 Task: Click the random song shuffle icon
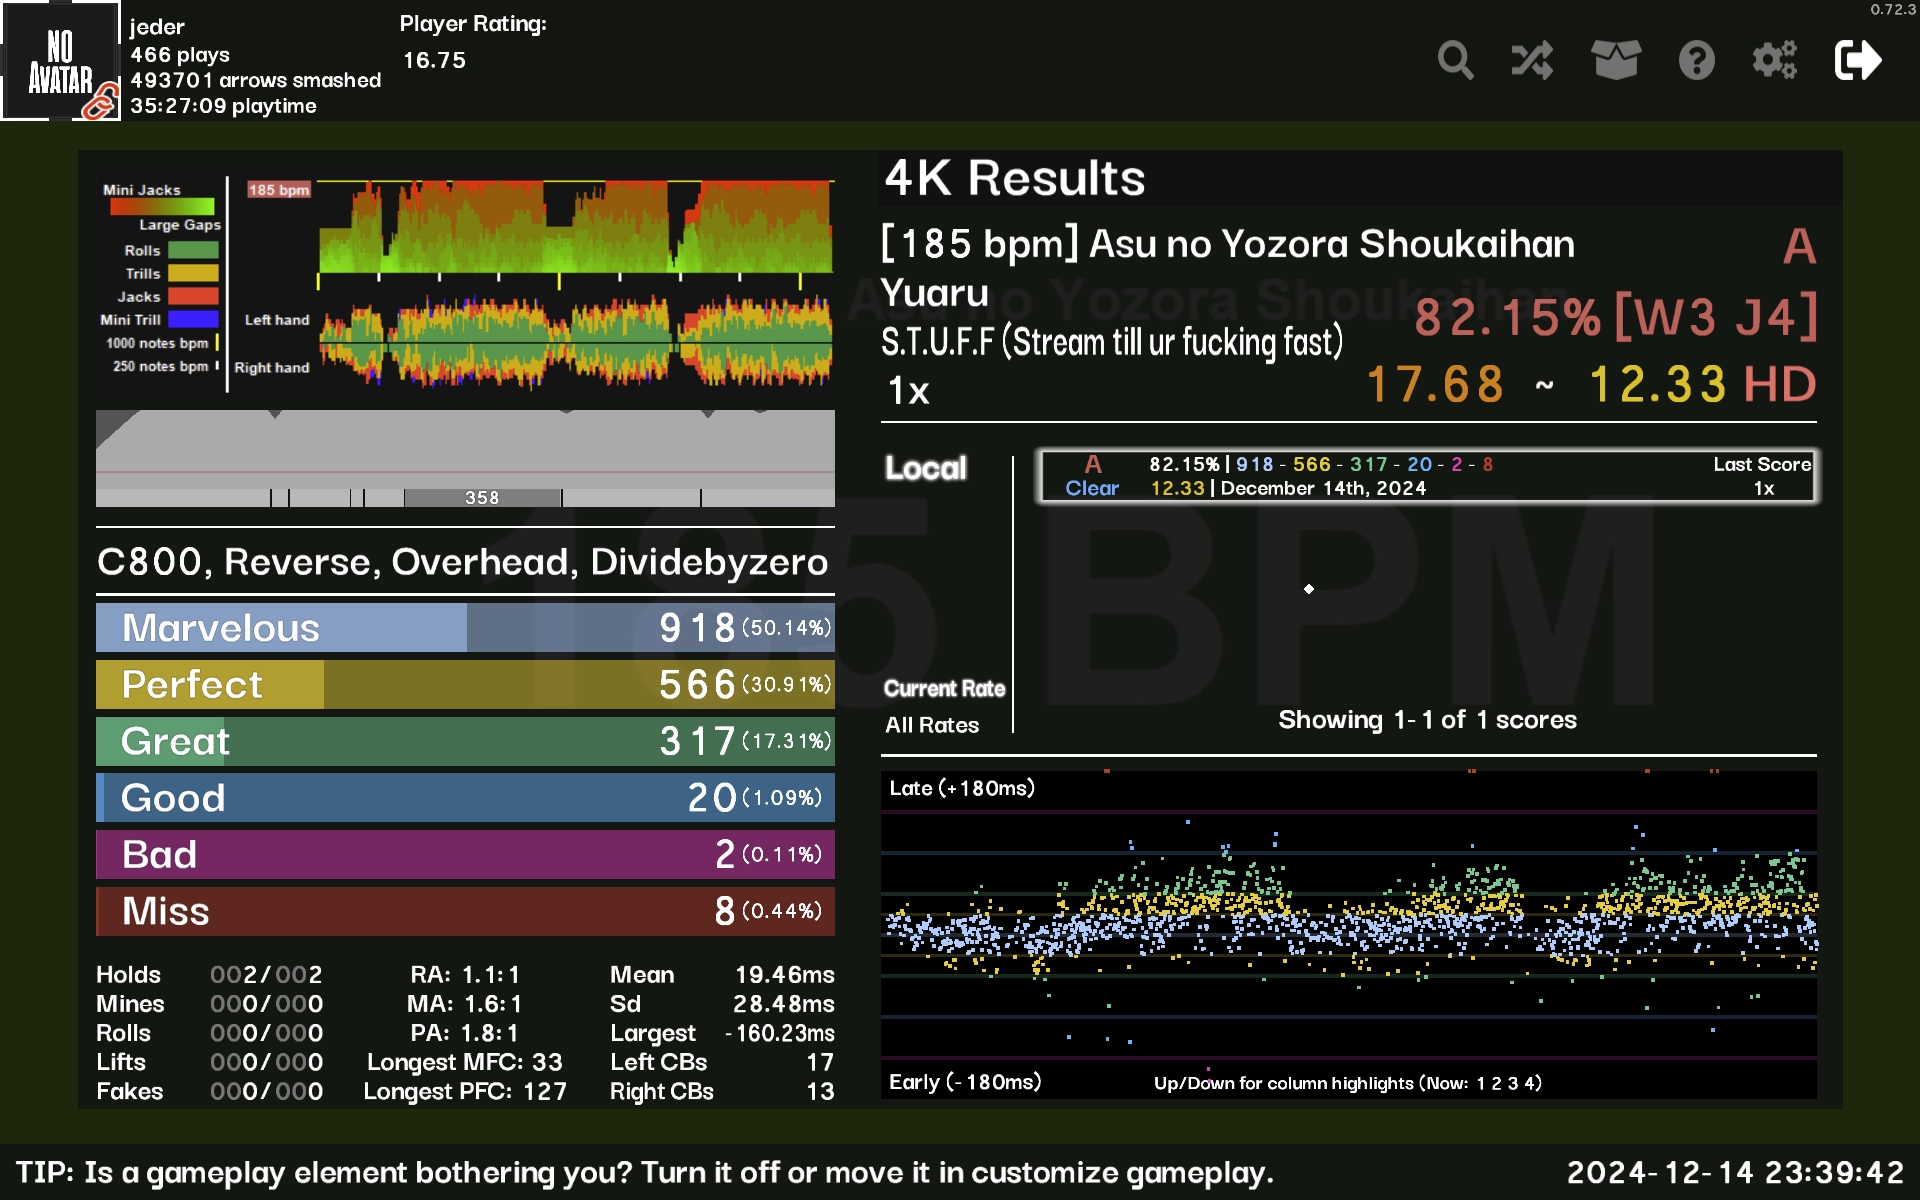coord(1532,61)
